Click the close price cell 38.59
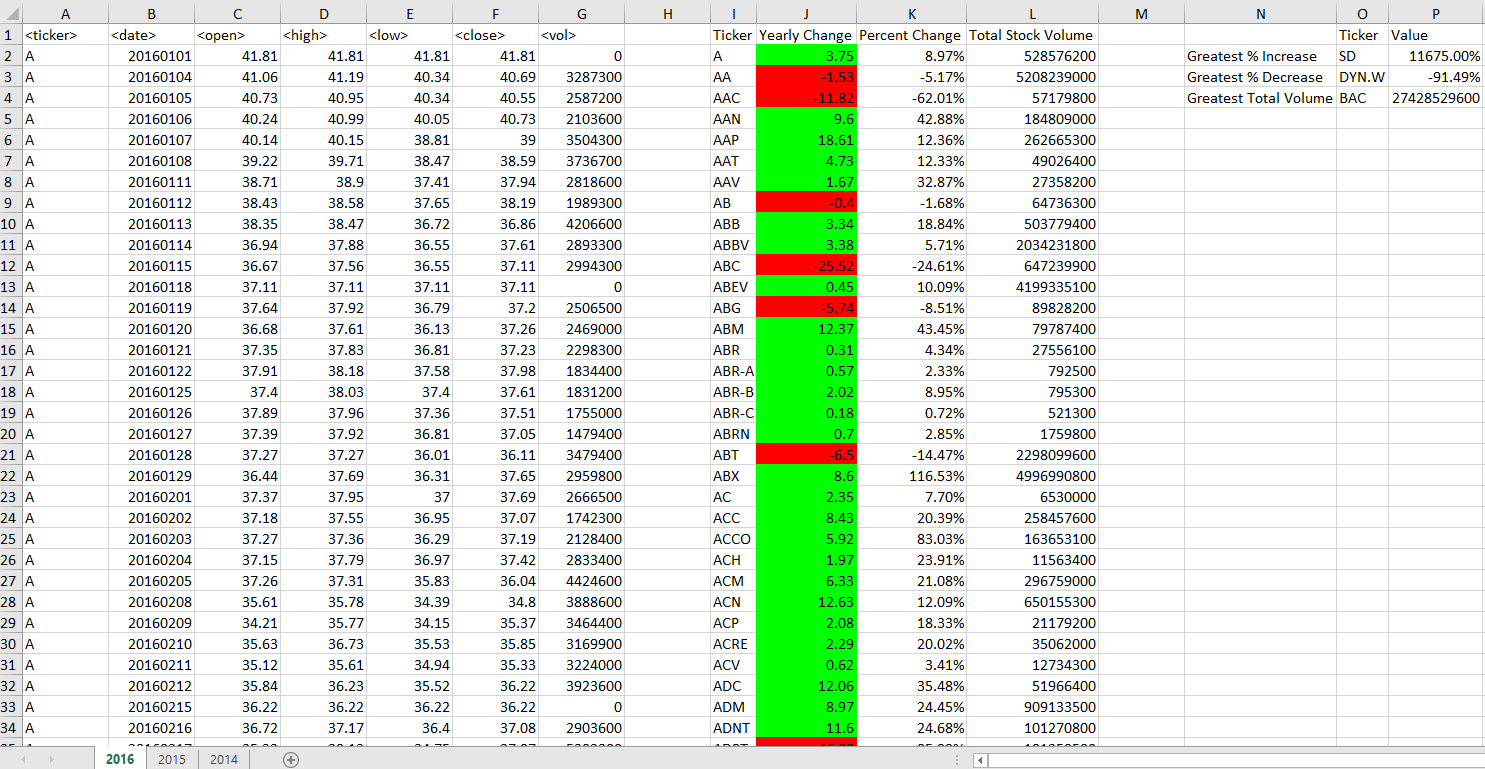The width and height of the screenshot is (1485, 769). (x=495, y=161)
